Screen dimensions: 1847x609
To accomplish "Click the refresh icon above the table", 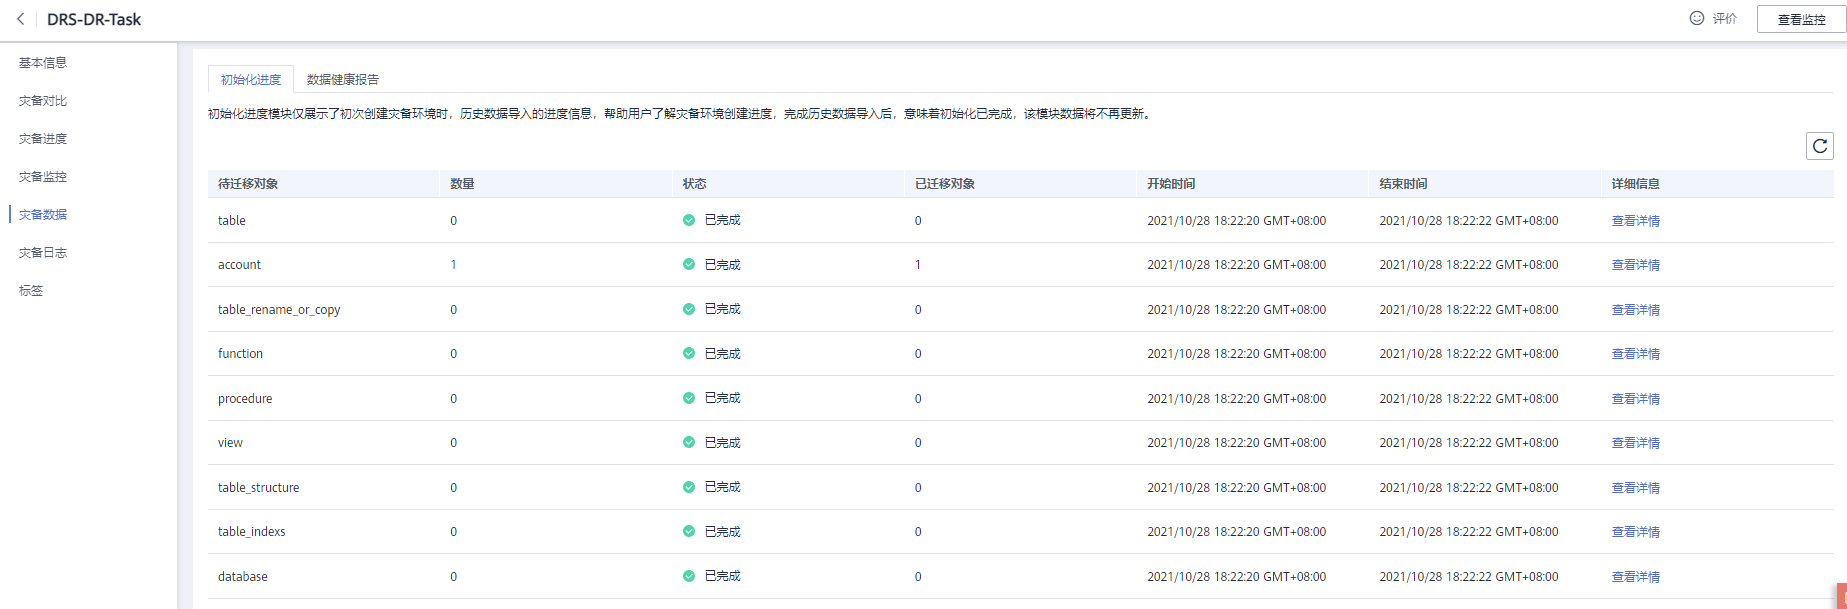I will tap(1820, 146).
